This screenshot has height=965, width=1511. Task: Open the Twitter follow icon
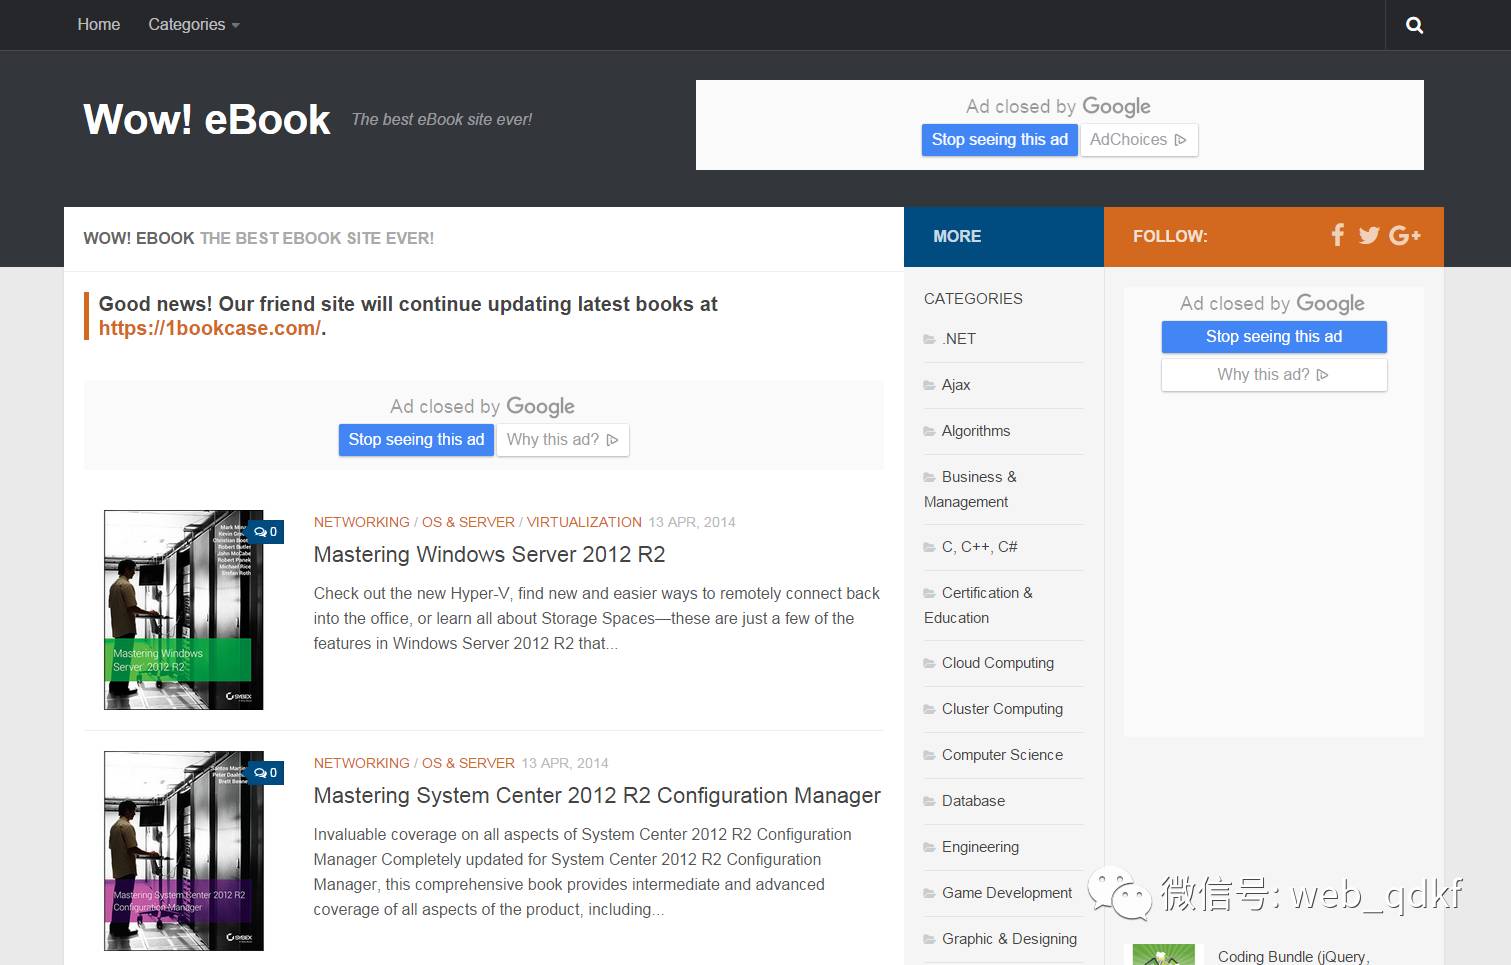1369,235
